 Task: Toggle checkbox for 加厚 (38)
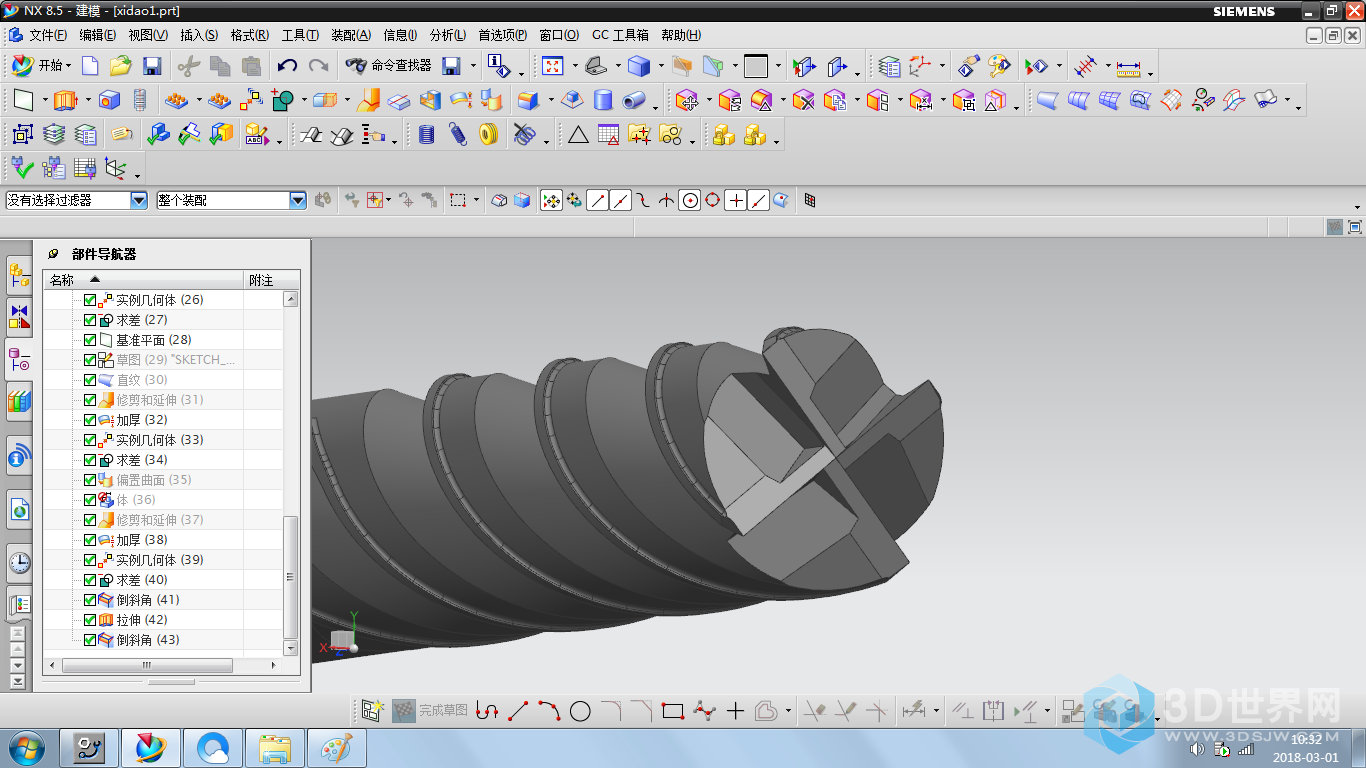(90, 540)
